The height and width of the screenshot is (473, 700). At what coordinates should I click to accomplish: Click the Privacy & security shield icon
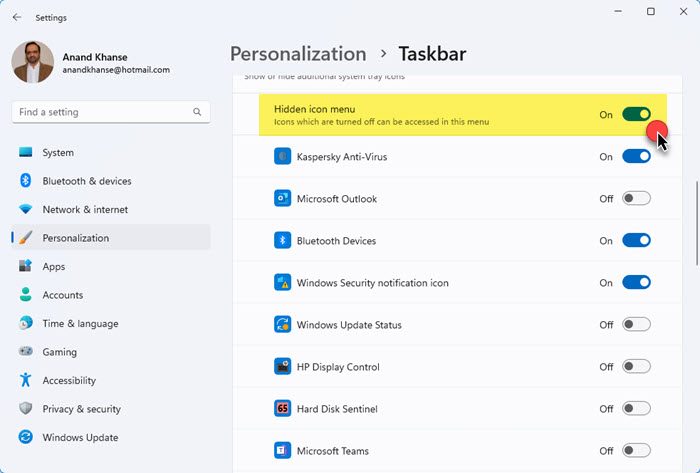[x=26, y=408]
